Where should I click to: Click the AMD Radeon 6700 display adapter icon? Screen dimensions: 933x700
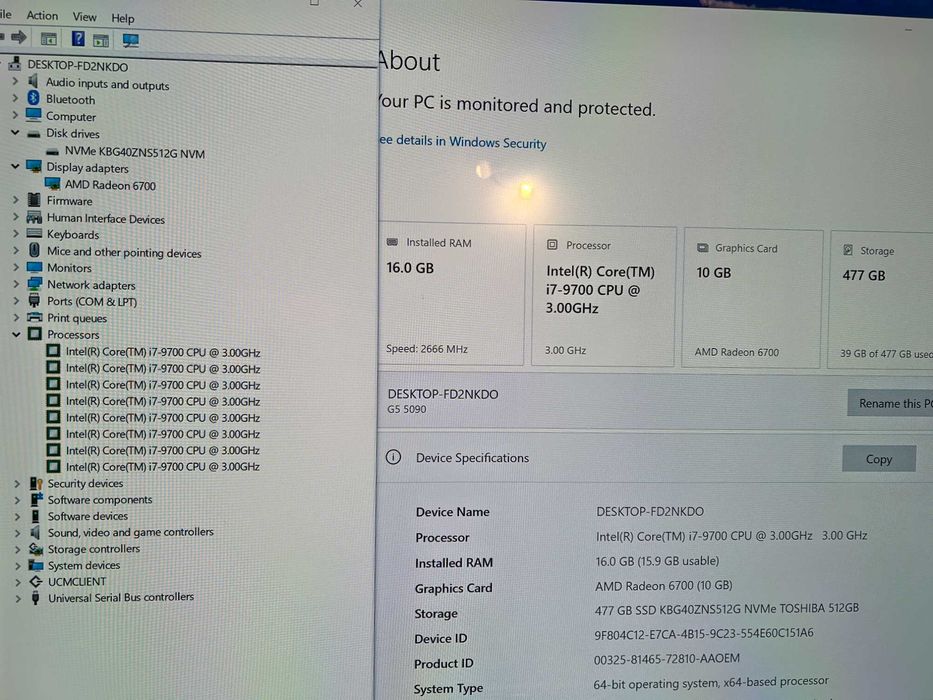pyautogui.click(x=52, y=184)
